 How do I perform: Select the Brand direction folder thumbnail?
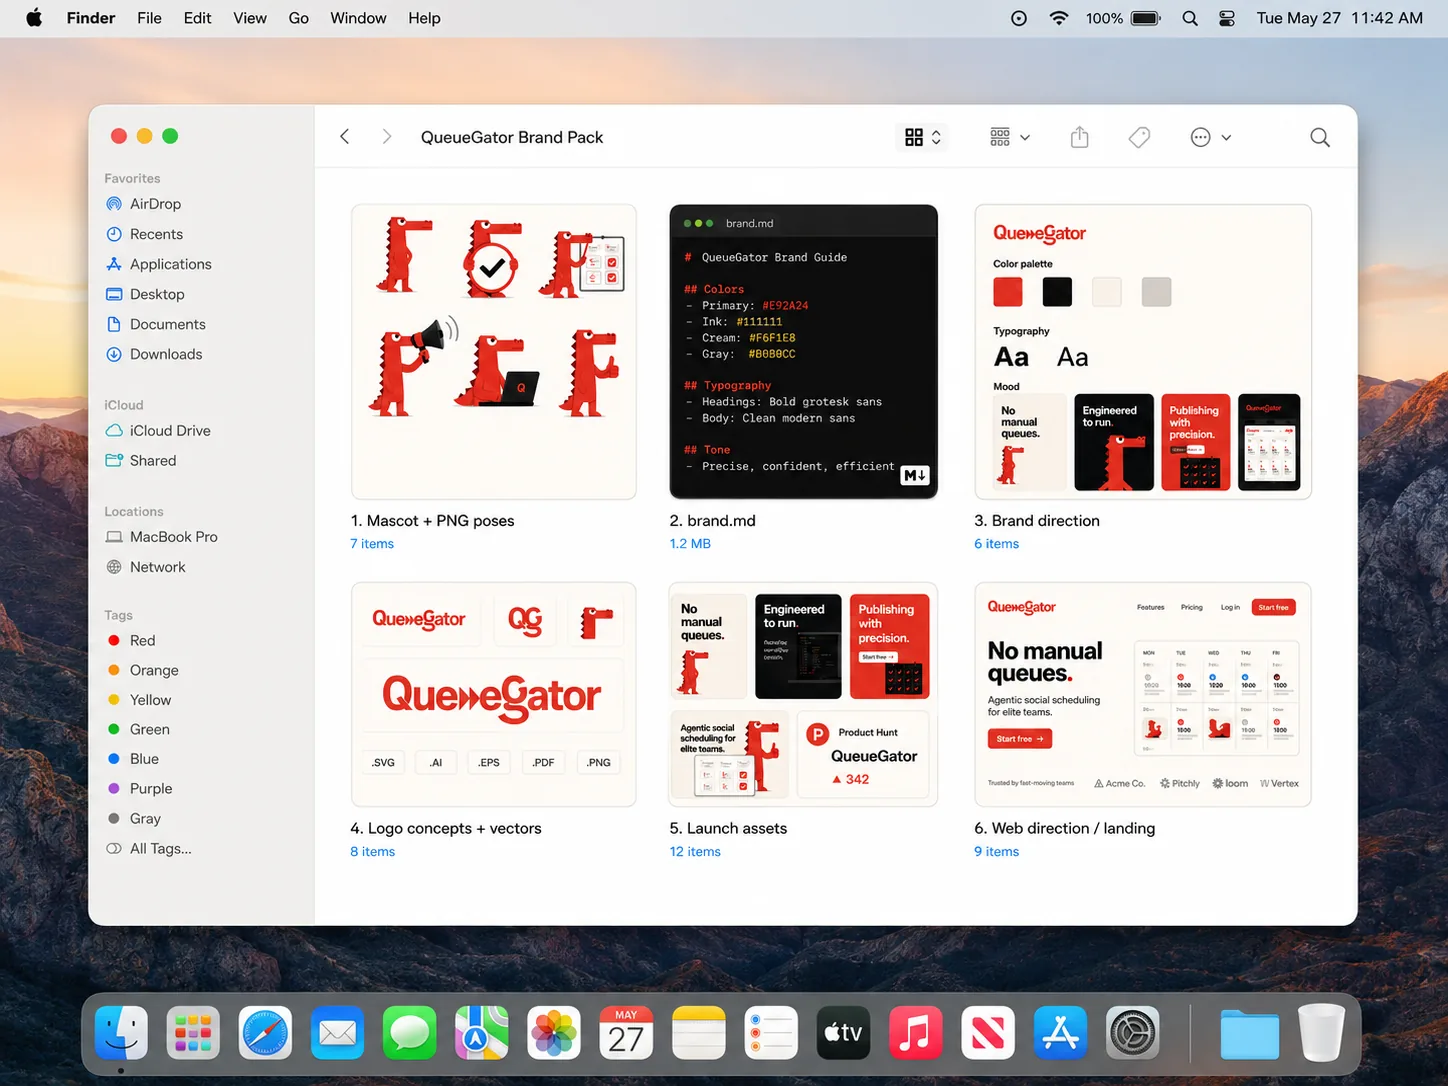pos(1143,352)
